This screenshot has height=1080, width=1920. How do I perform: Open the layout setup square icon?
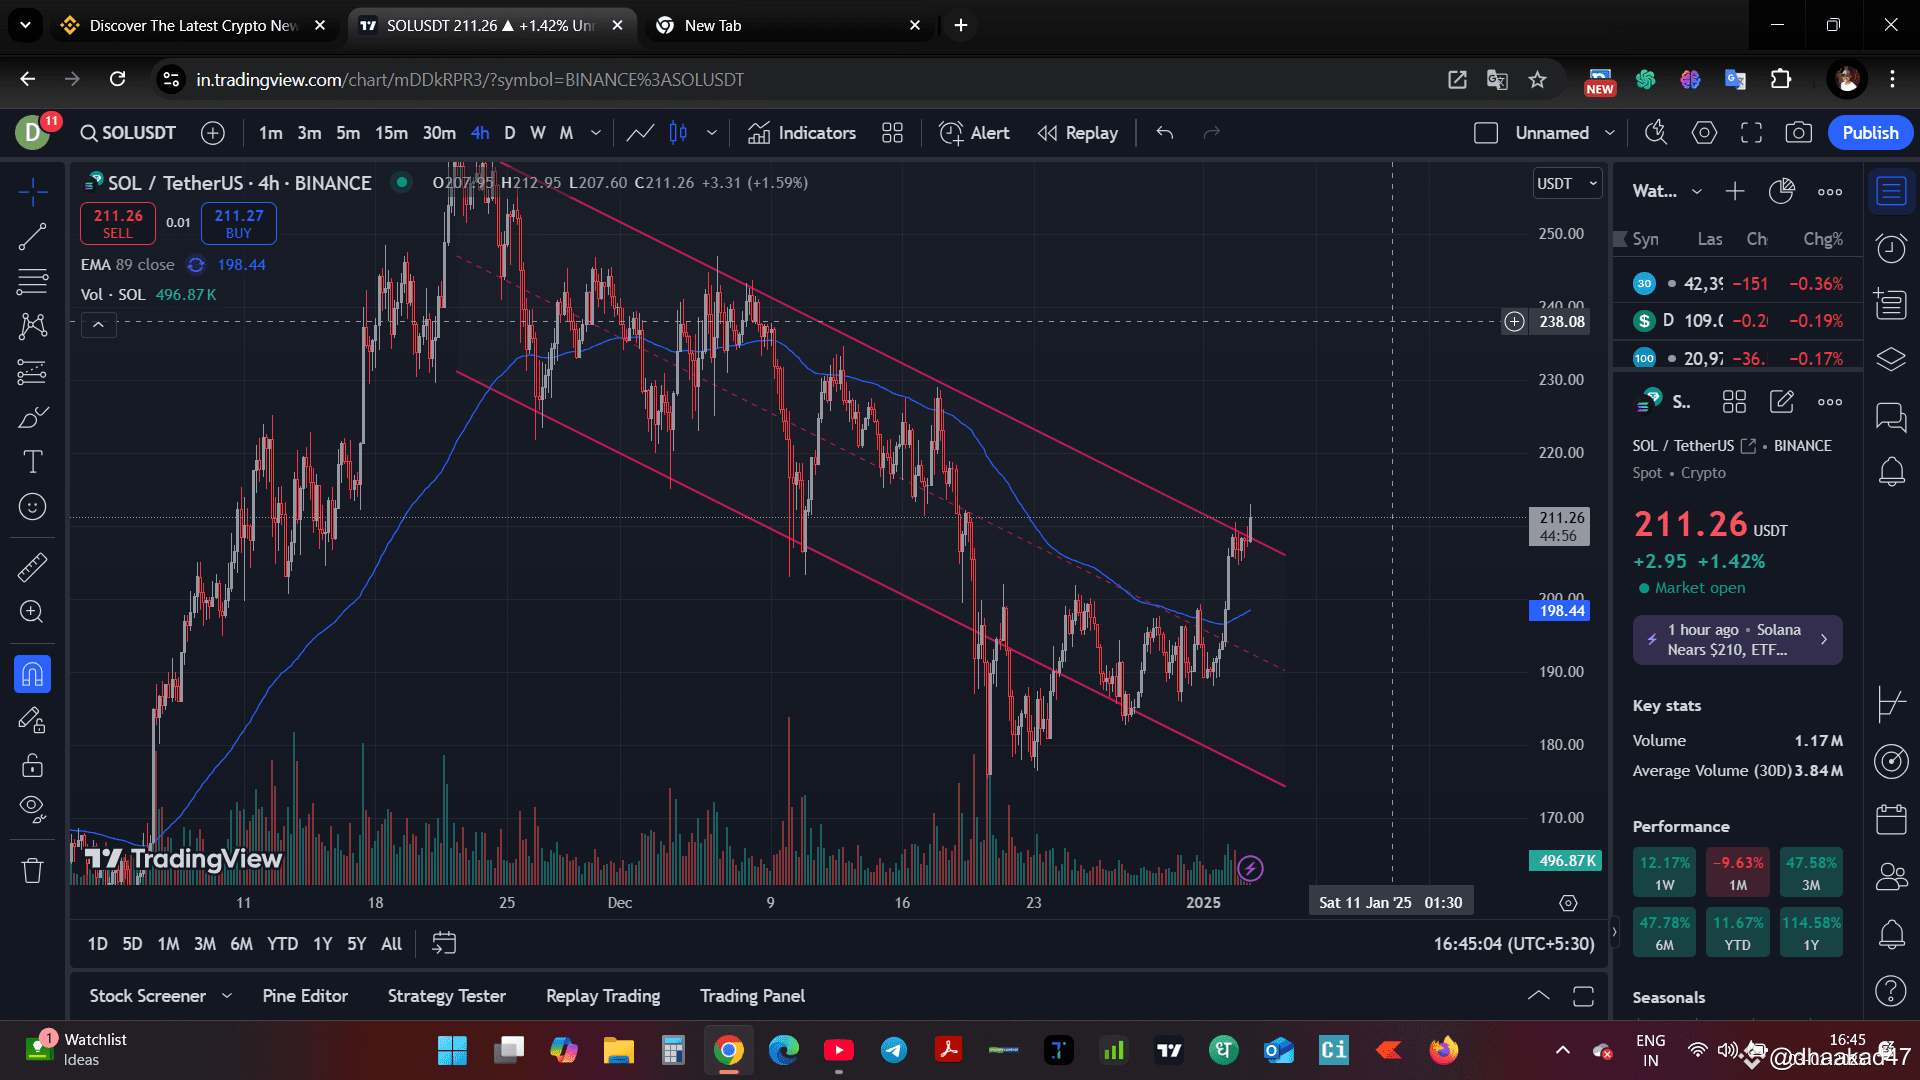click(1486, 133)
